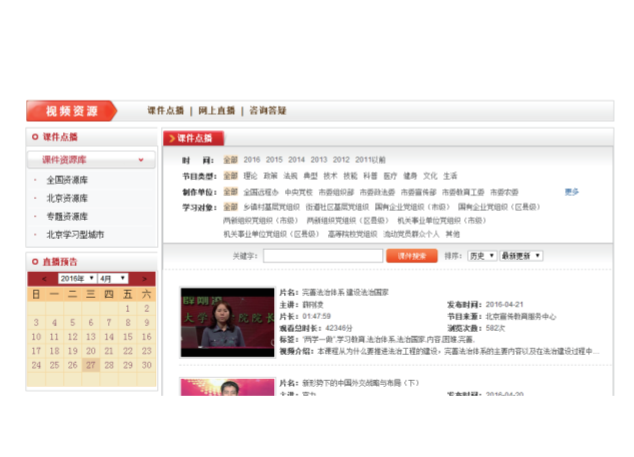Open the 最新更新 sort dropdown

tap(521, 256)
